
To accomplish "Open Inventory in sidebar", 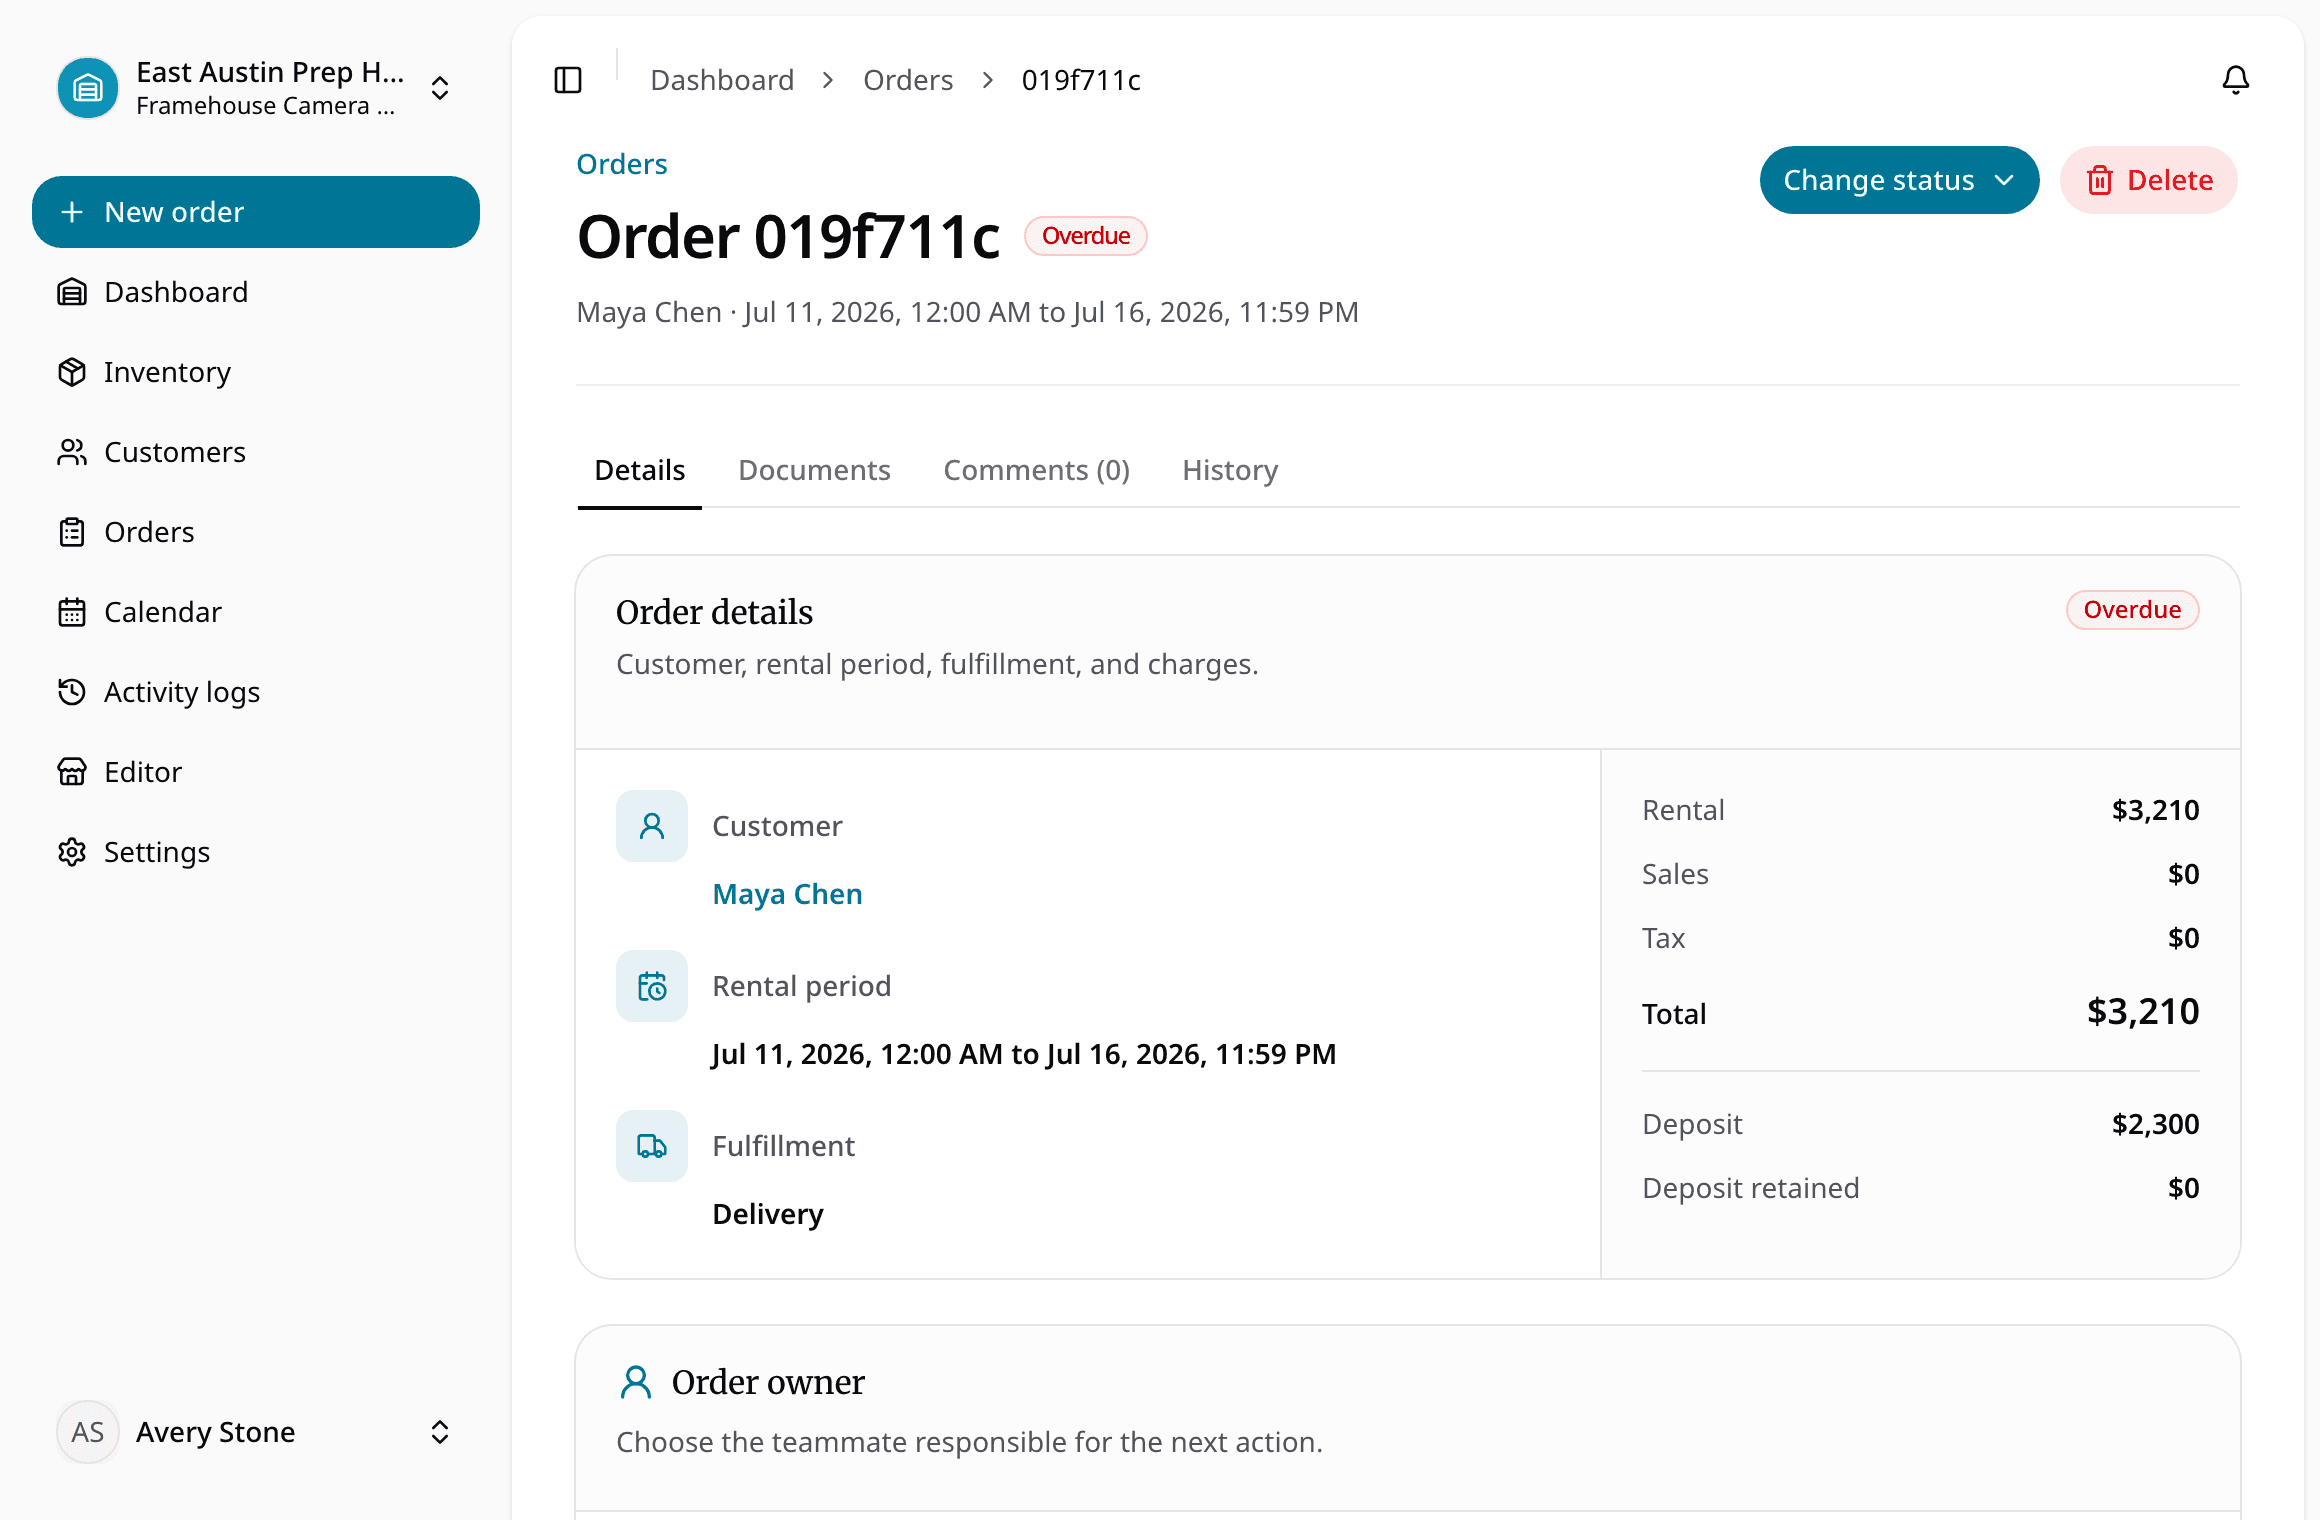I will coord(256,372).
